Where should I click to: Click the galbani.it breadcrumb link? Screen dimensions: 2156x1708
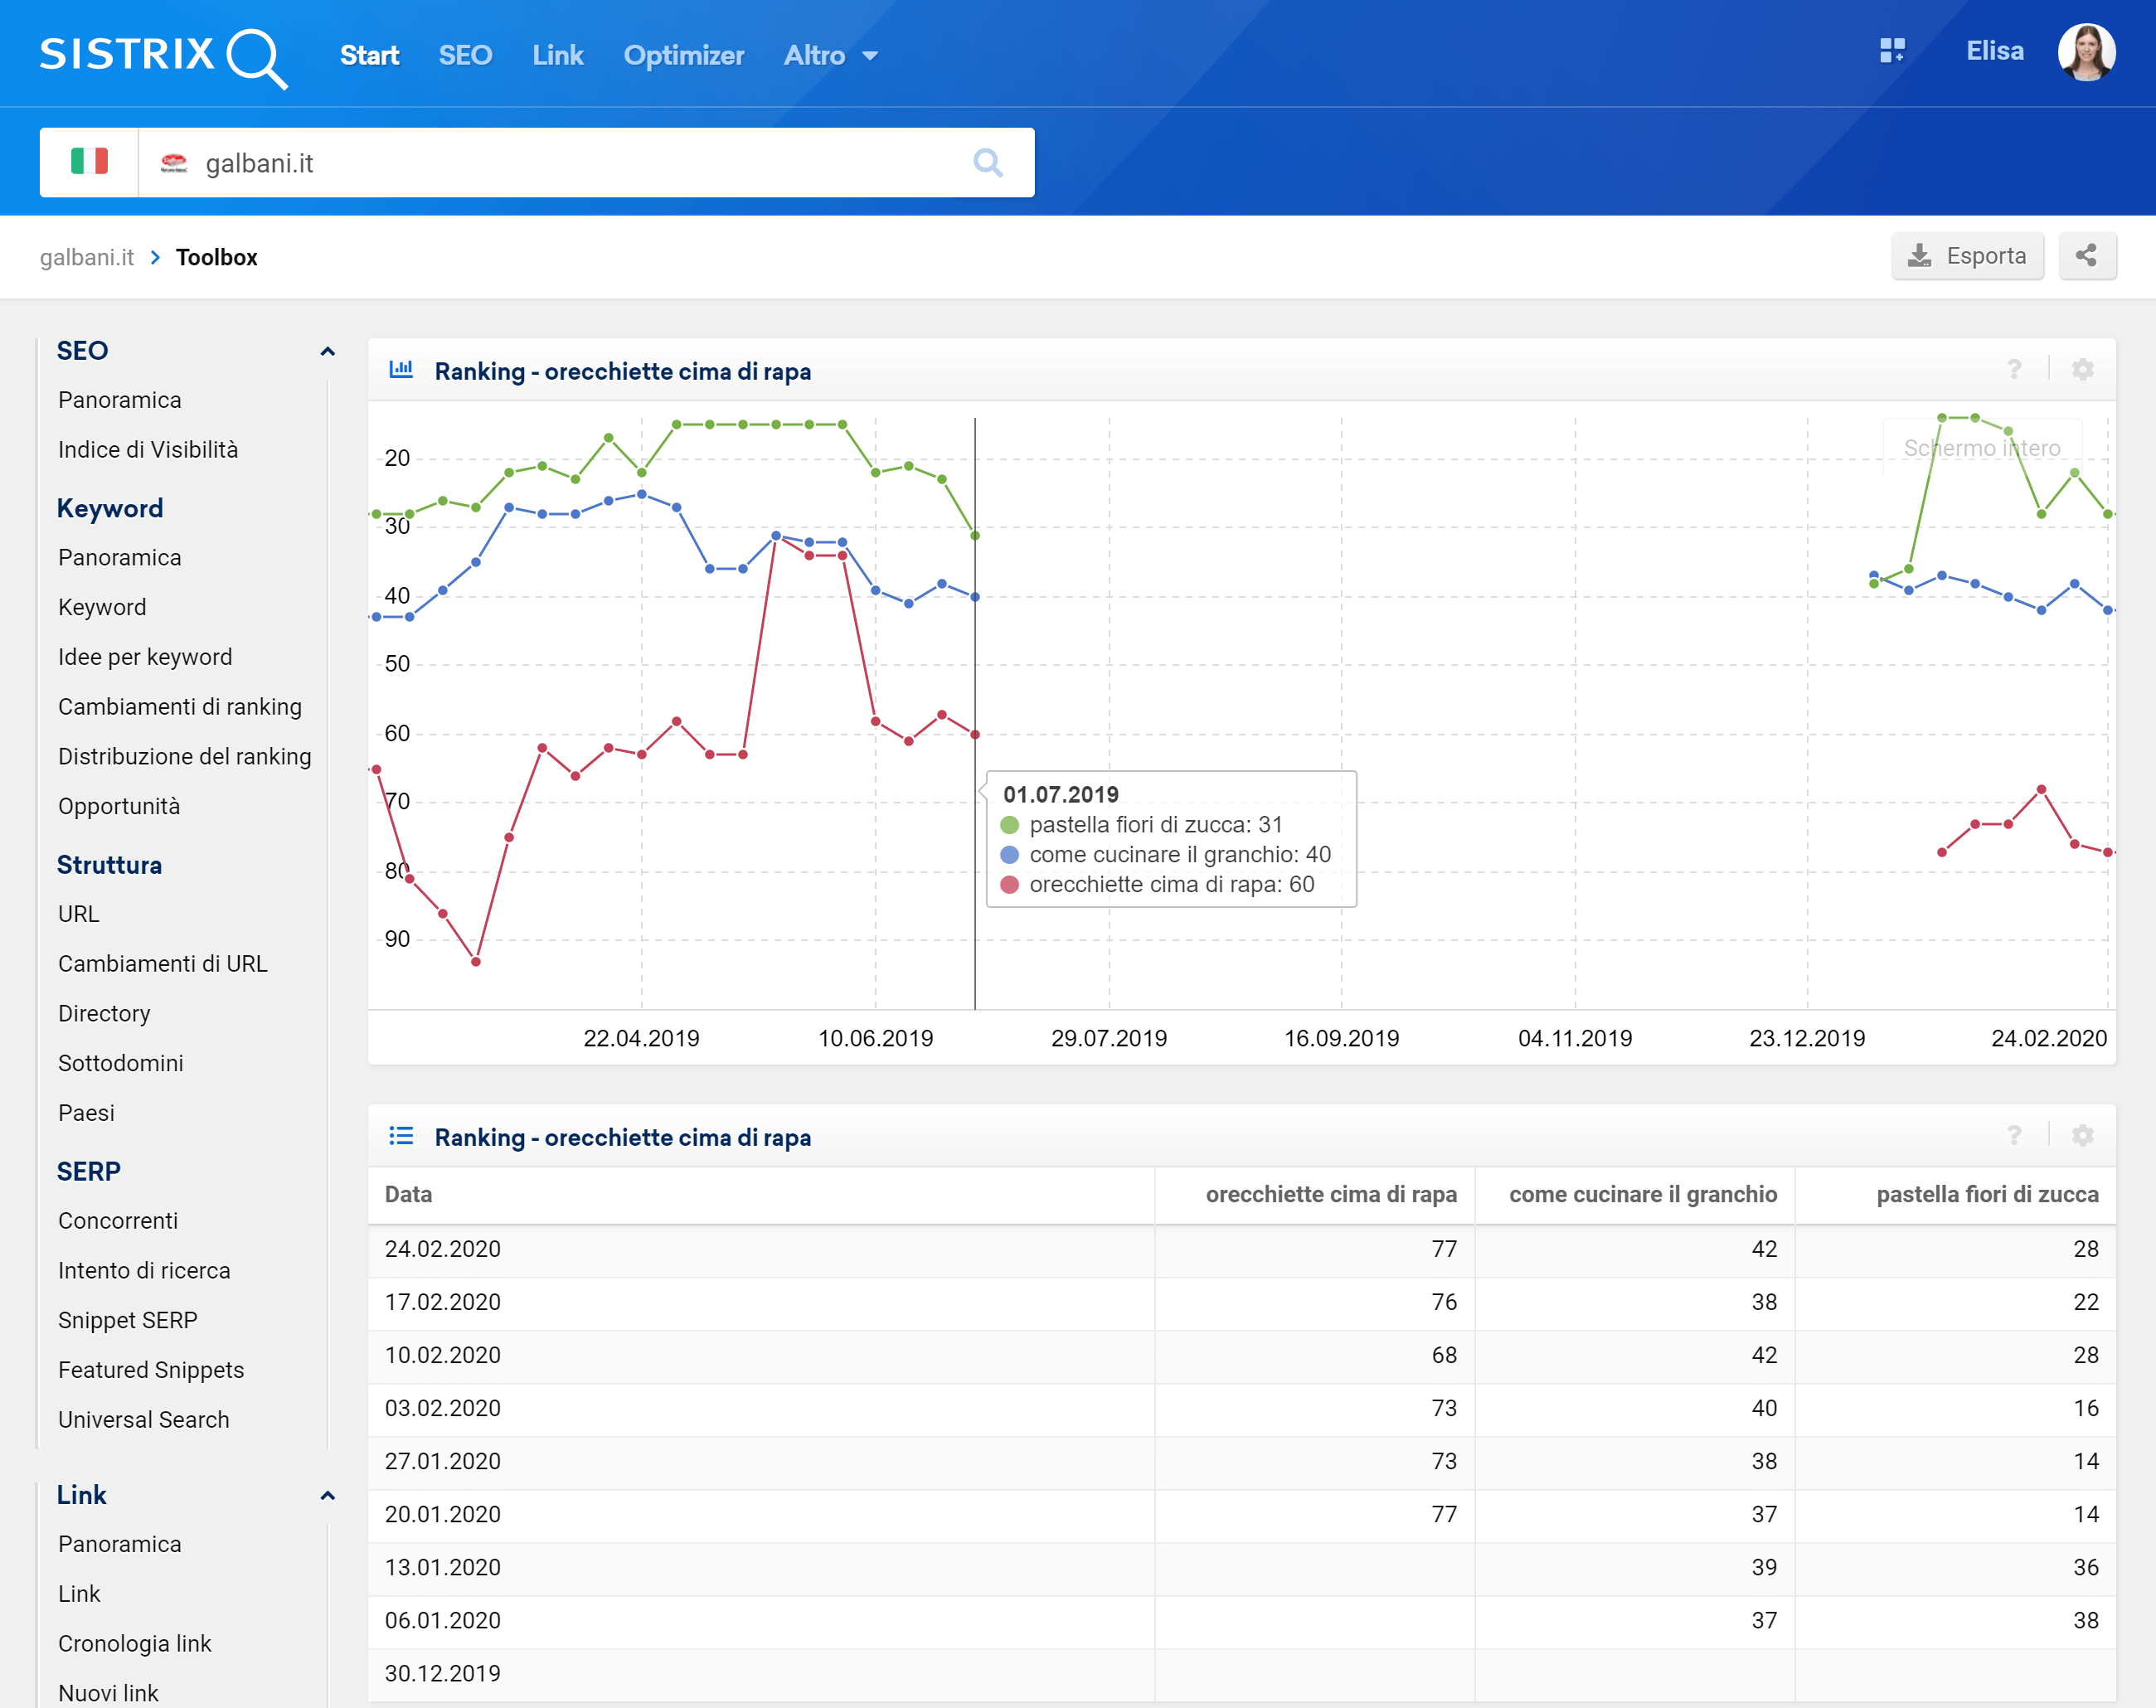click(x=85, y=257)
